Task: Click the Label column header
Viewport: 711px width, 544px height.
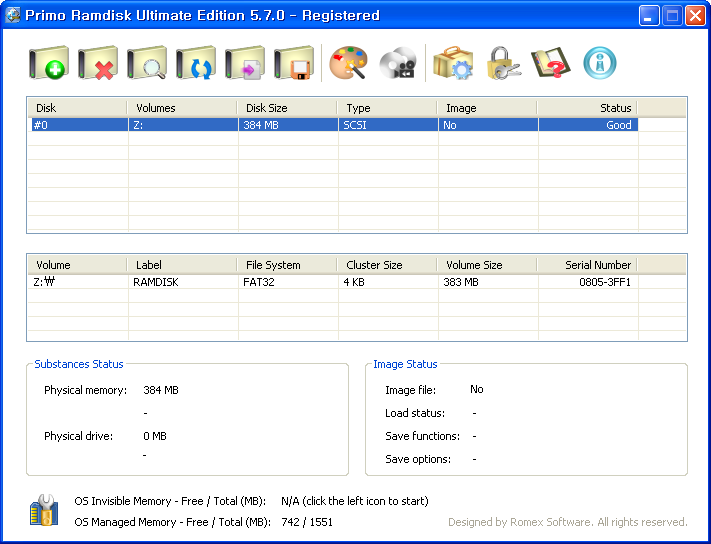Action: [x=182, y=265]
